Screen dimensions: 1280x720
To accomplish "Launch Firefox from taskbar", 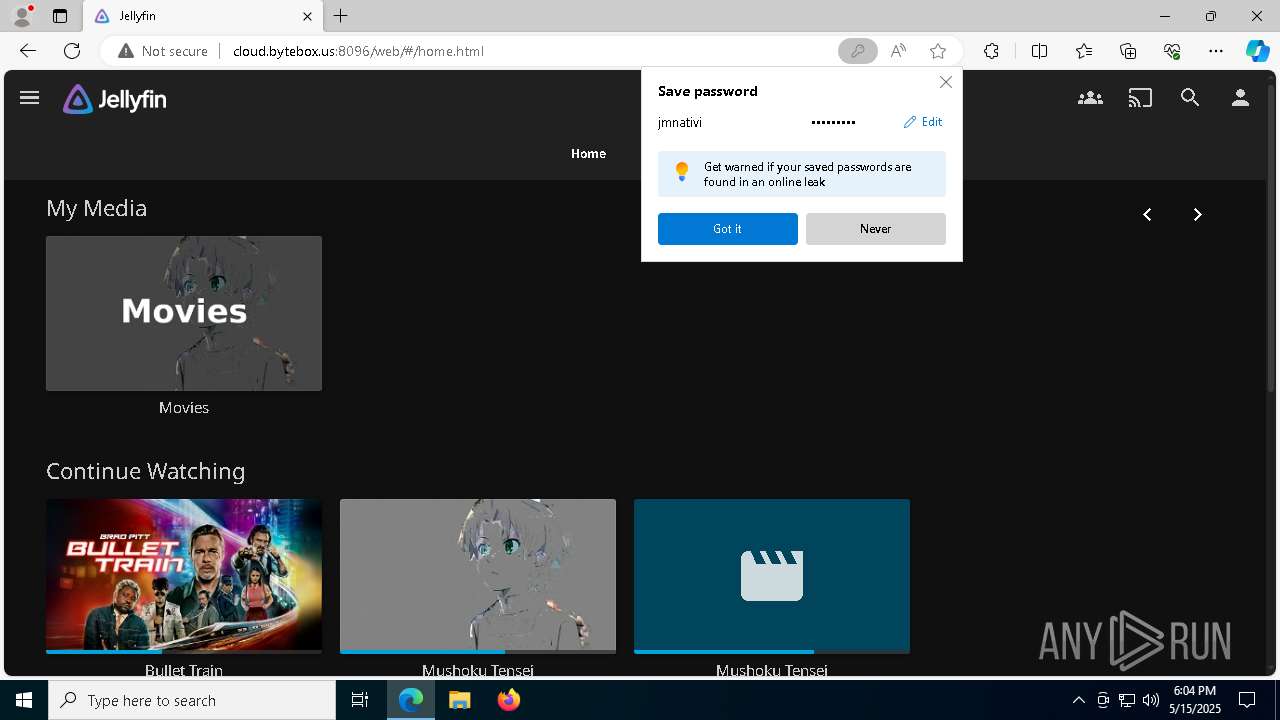I will click(509, 700).
